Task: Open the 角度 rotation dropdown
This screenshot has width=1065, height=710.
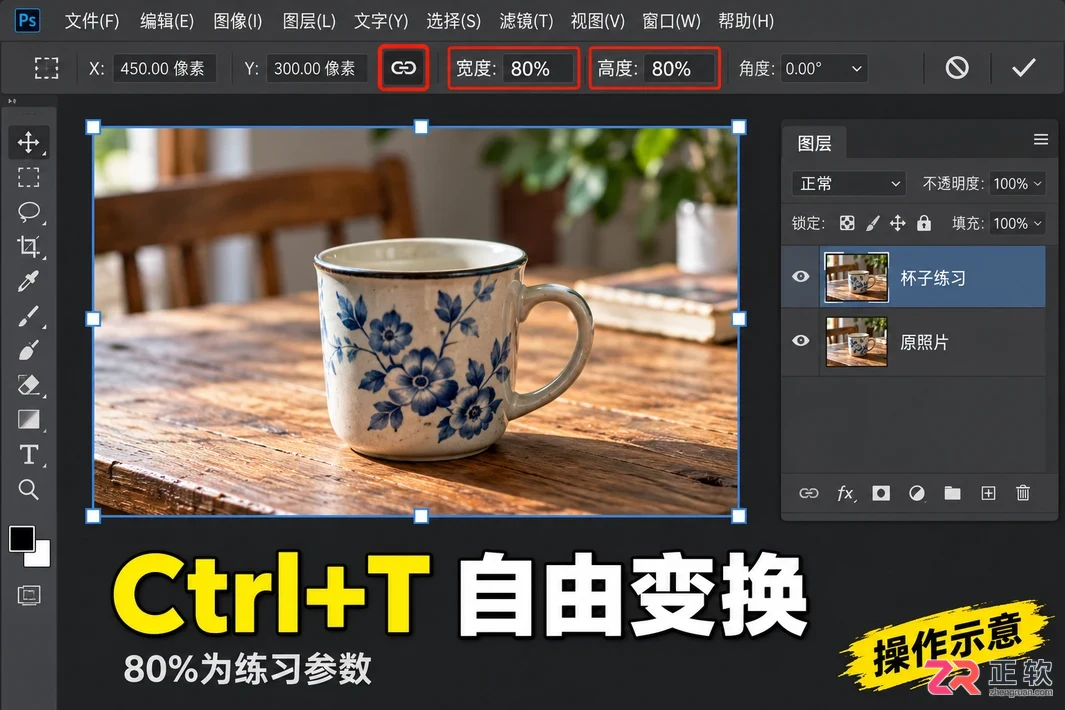Action: tap(824, 69)
